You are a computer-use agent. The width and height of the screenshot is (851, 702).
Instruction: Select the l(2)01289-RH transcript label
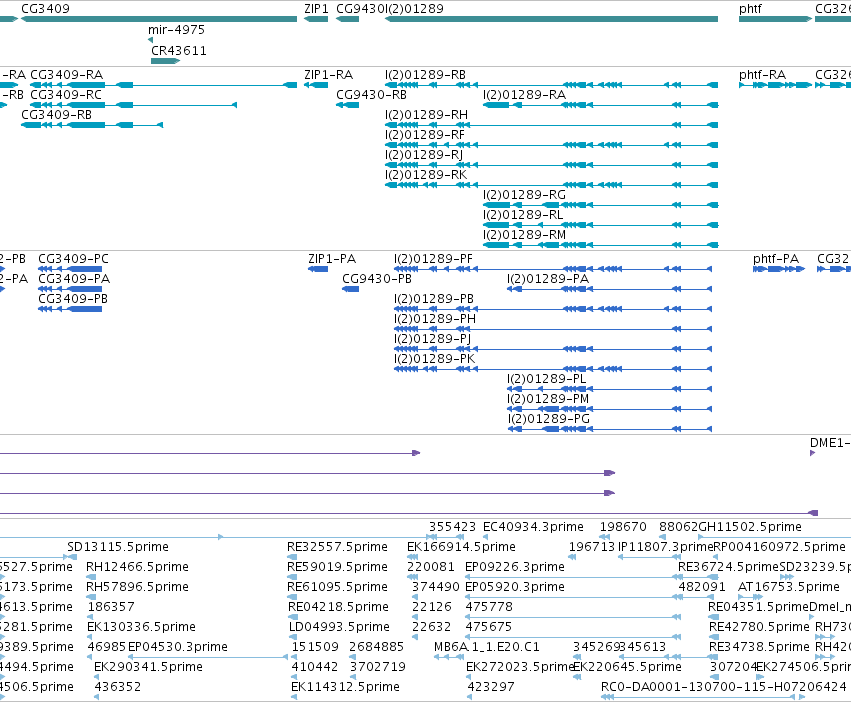point(426,115)
